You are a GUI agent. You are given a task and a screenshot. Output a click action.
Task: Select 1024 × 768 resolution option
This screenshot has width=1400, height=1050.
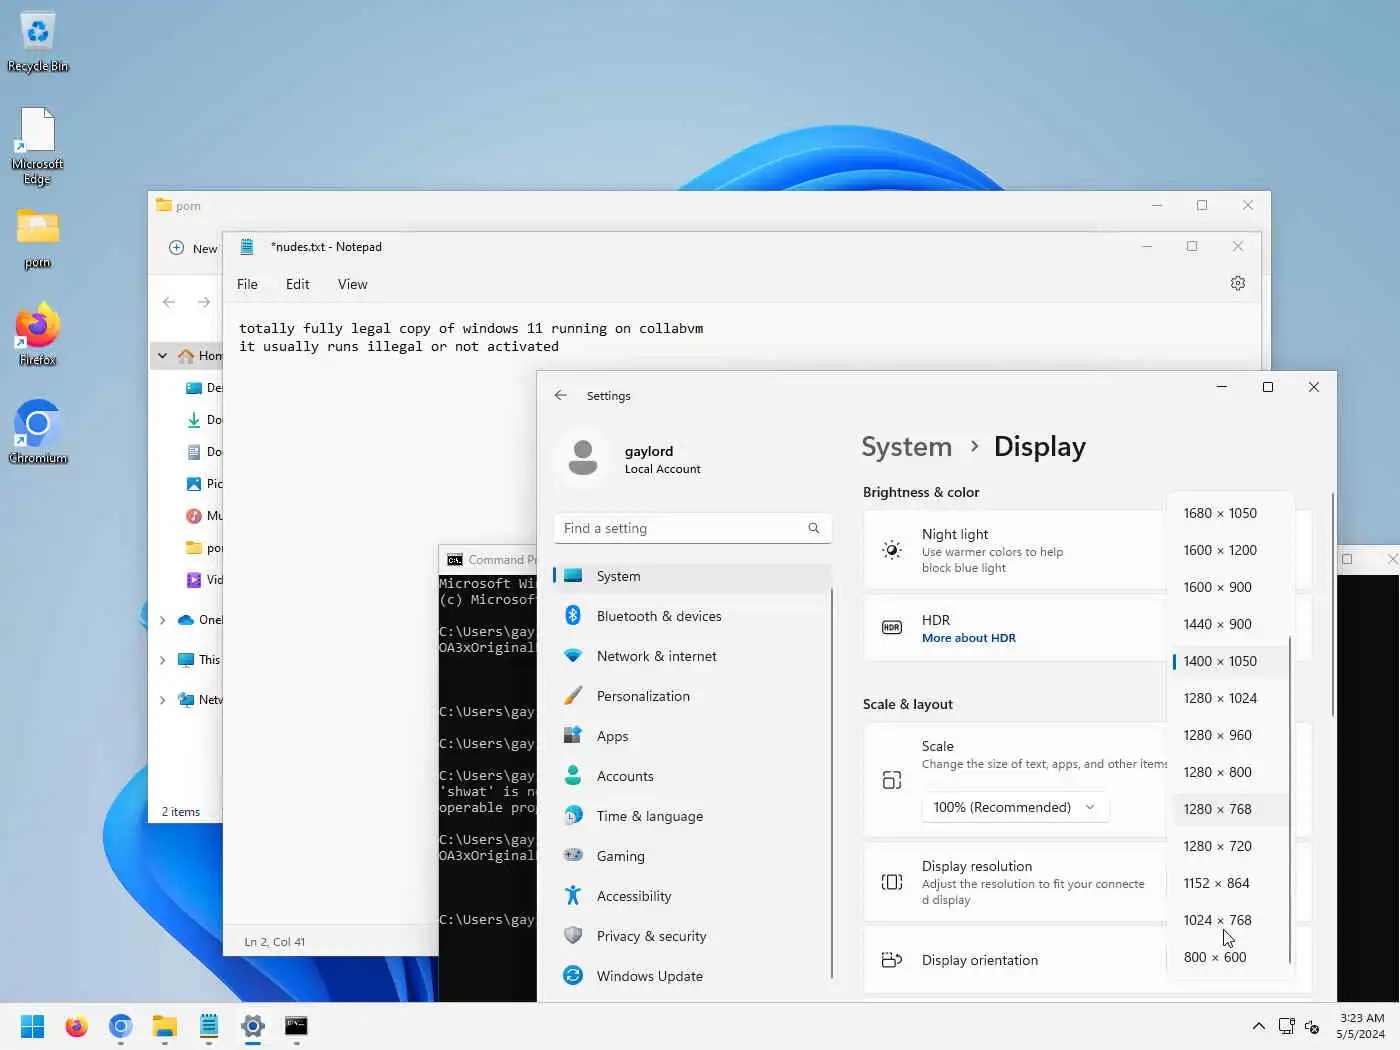(1229, 920)
